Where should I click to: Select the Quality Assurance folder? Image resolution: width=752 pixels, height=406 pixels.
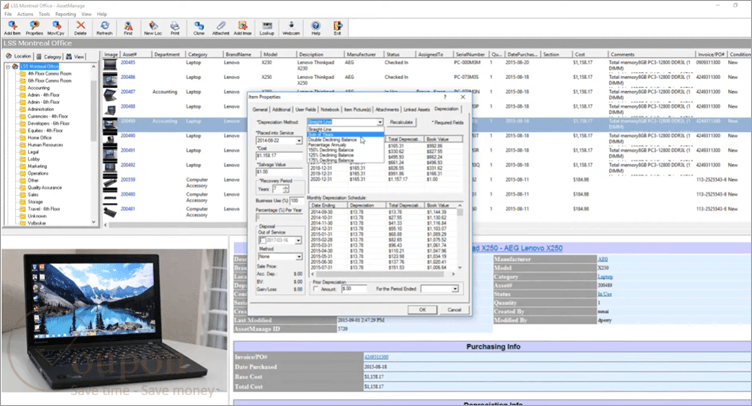(45, 187)
